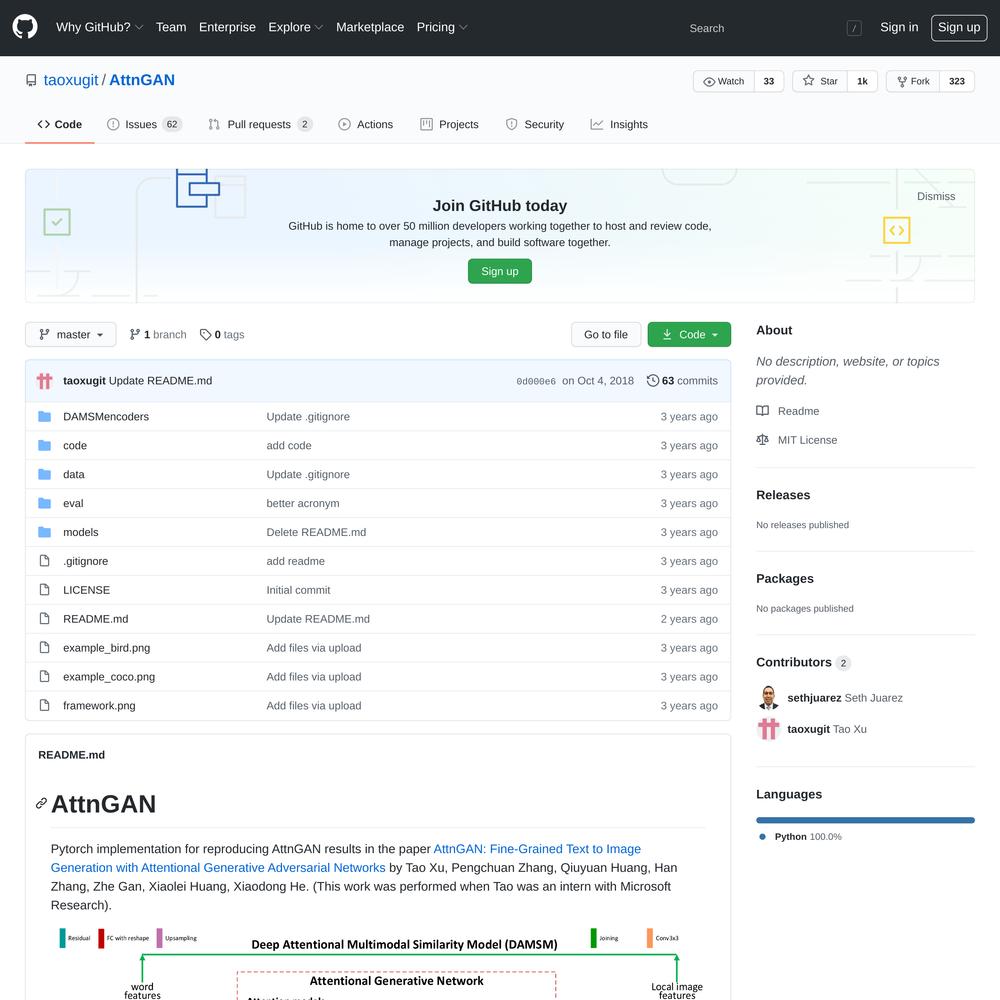Screen dimensions: 1000x1000
Task: Click Sign up button in header
Action: [959, 27]
